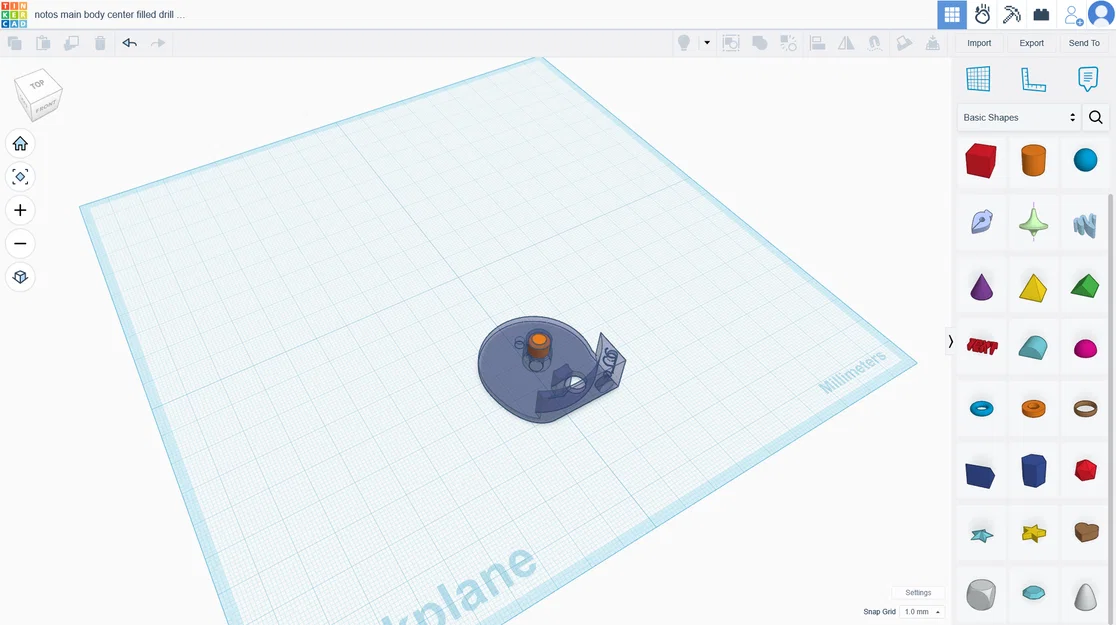Open the Basic Shapes dropdown
The image size is (1116, 625).
[x=1018, y=117]
